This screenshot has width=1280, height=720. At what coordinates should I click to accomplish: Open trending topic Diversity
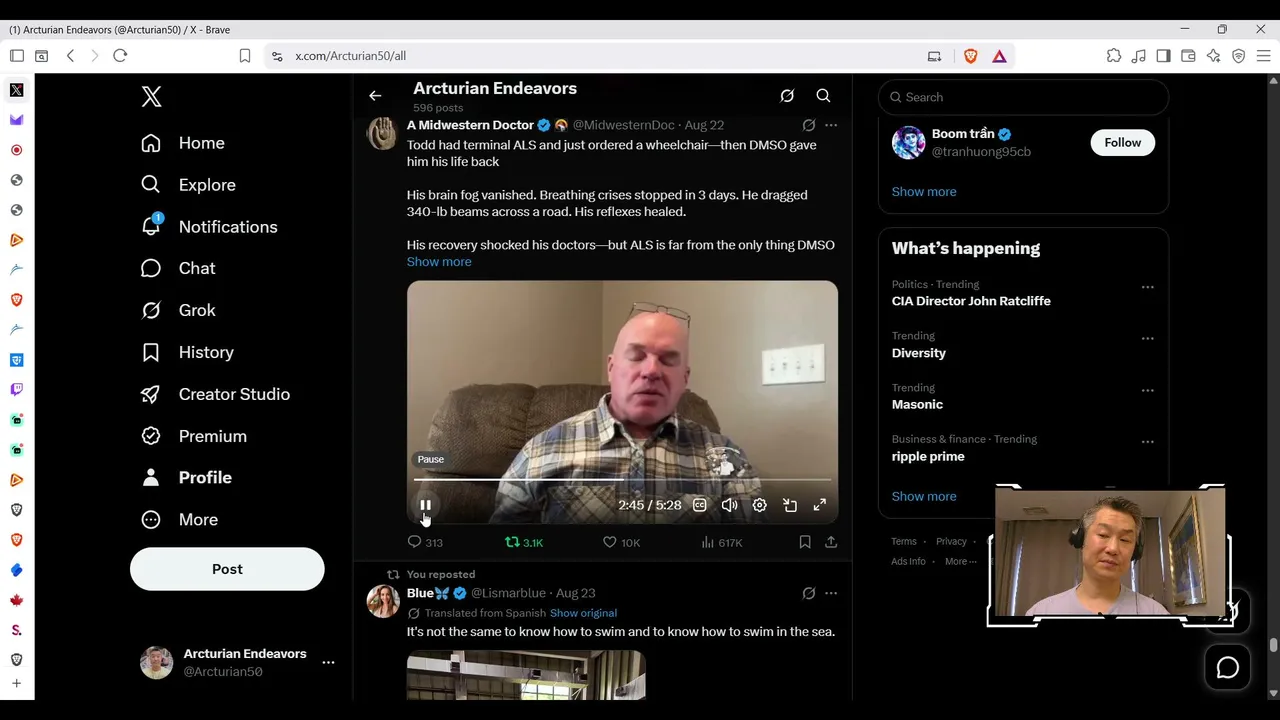[919, 353]
